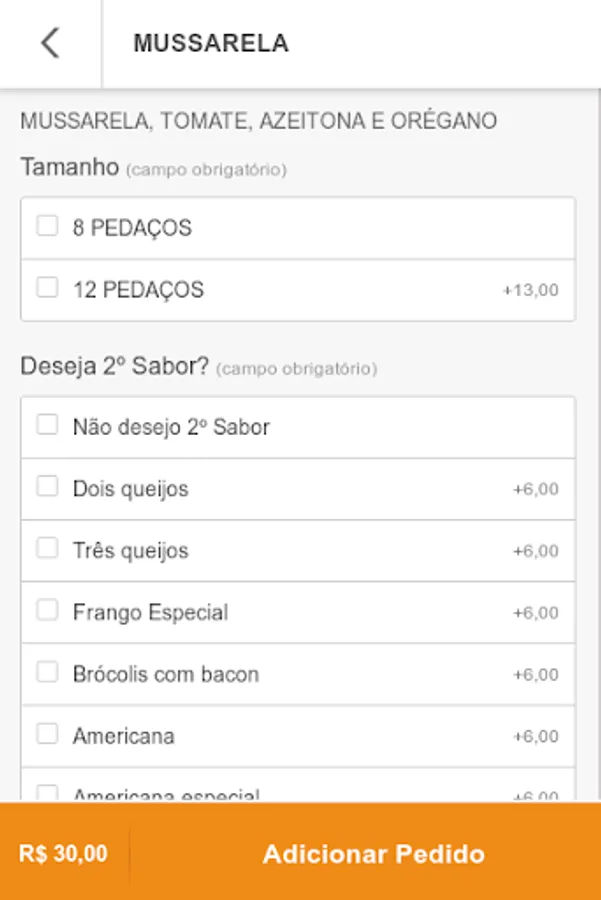Image resolution: width=601 pixels, height=900 pixels.
Task: Tap the 12 PEDAÇOS +13,00 price
Action: click(x=530, y=290)
